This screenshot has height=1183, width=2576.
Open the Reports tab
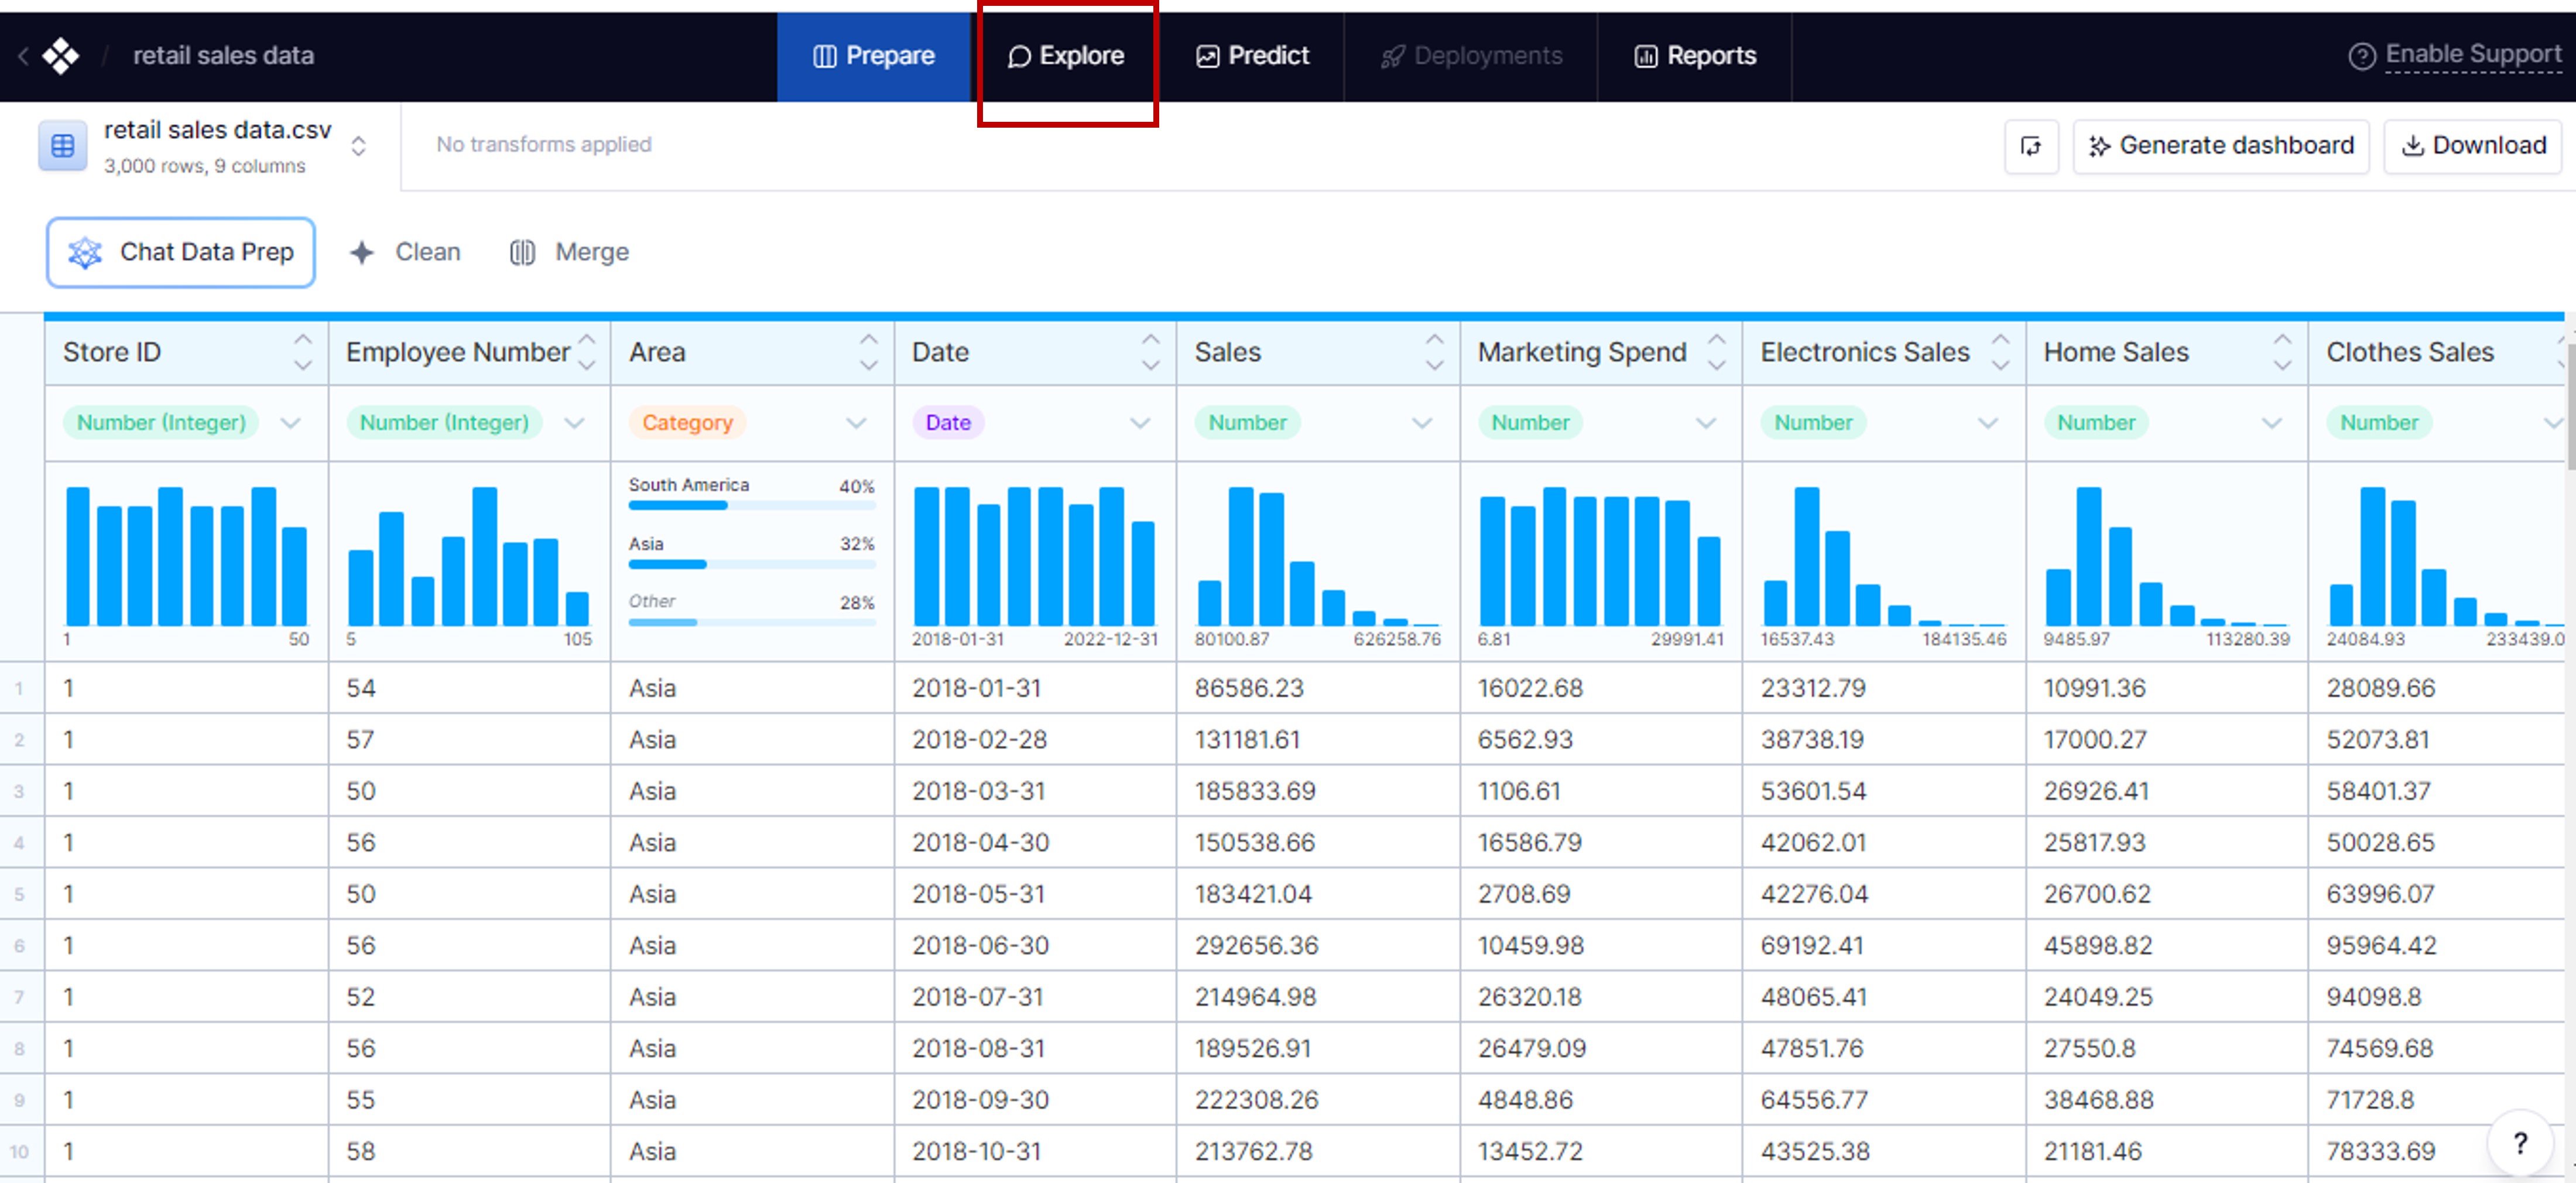[1695, 56]
